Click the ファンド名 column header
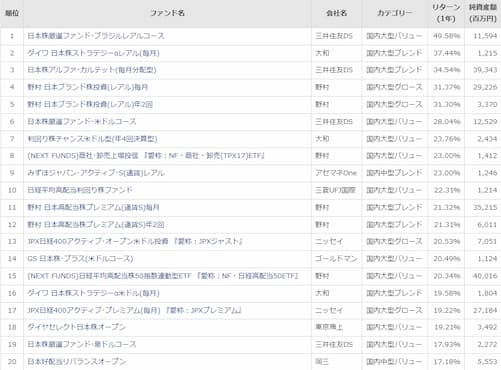This screenshot has width=501, height=370. 167,13
